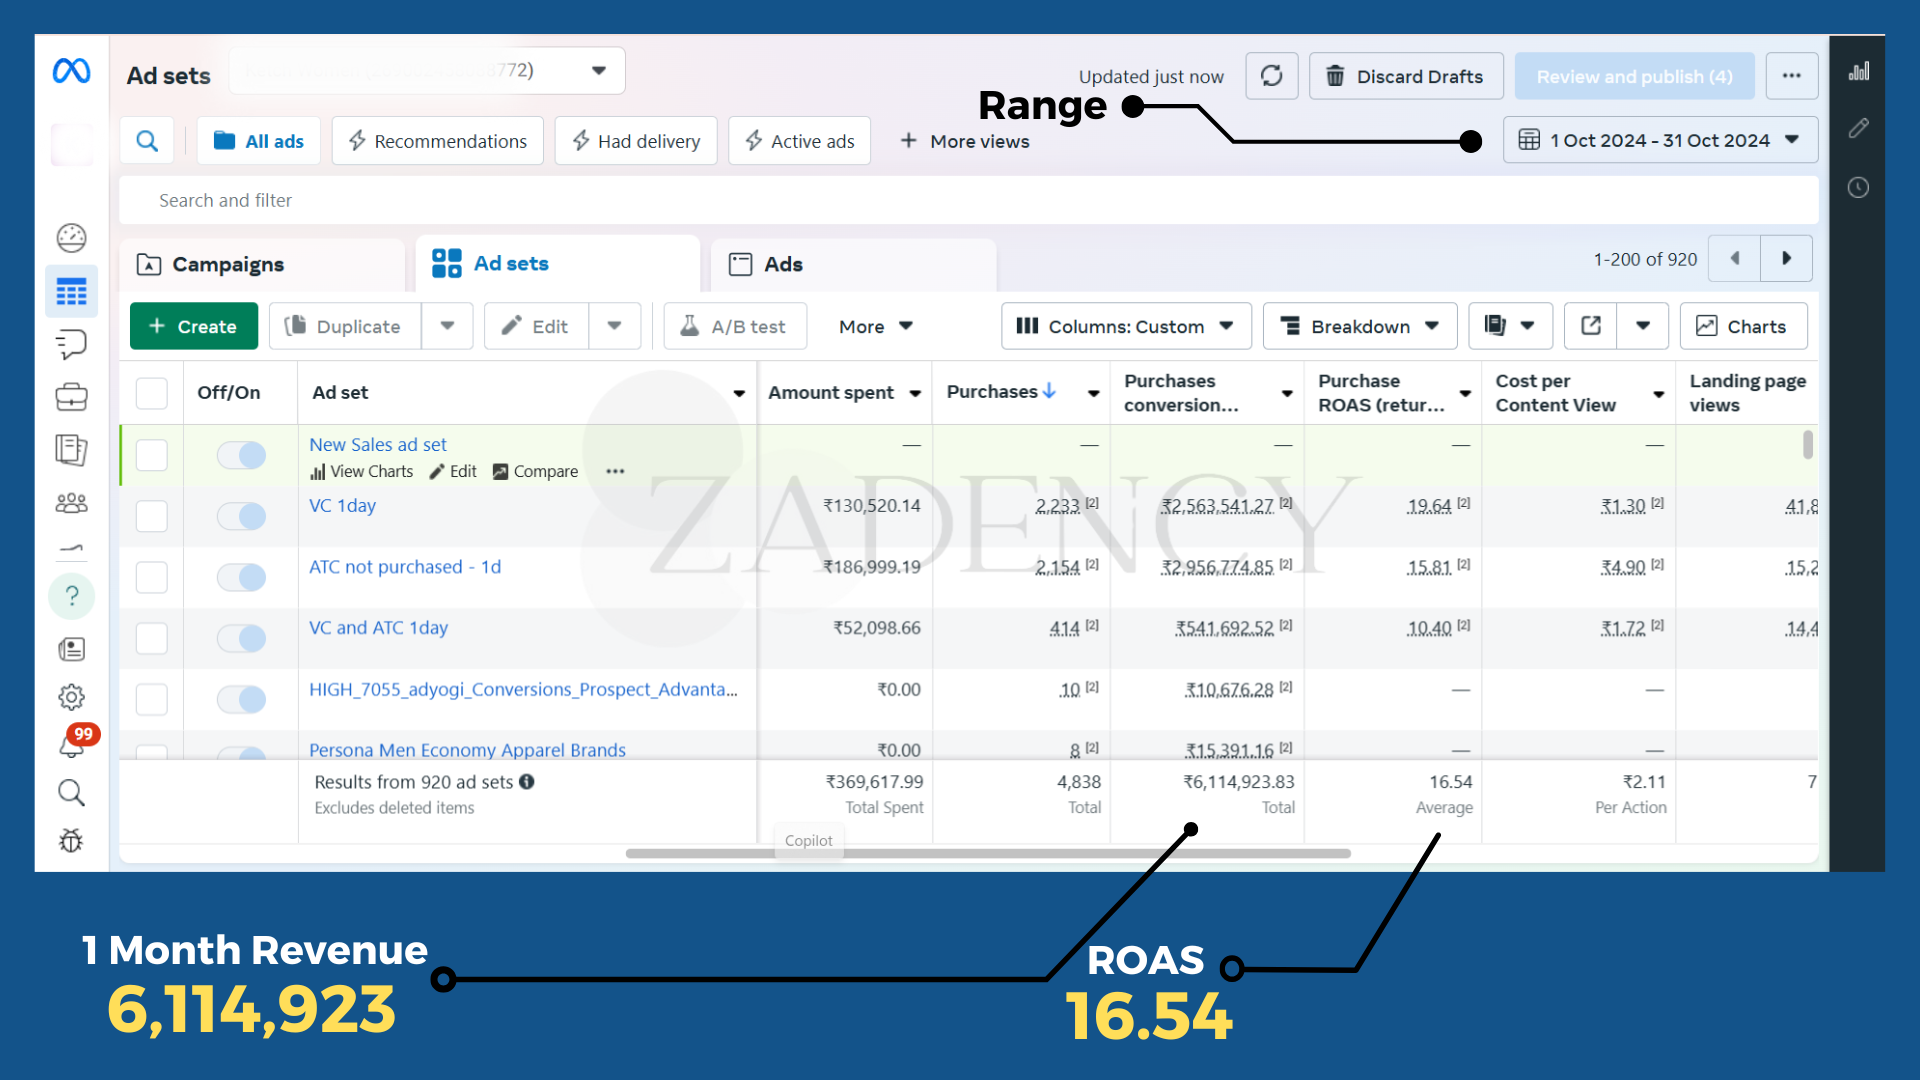Open the history clock icon
Viewport: 1920px width, 1080px height.
click(1858, 188)
